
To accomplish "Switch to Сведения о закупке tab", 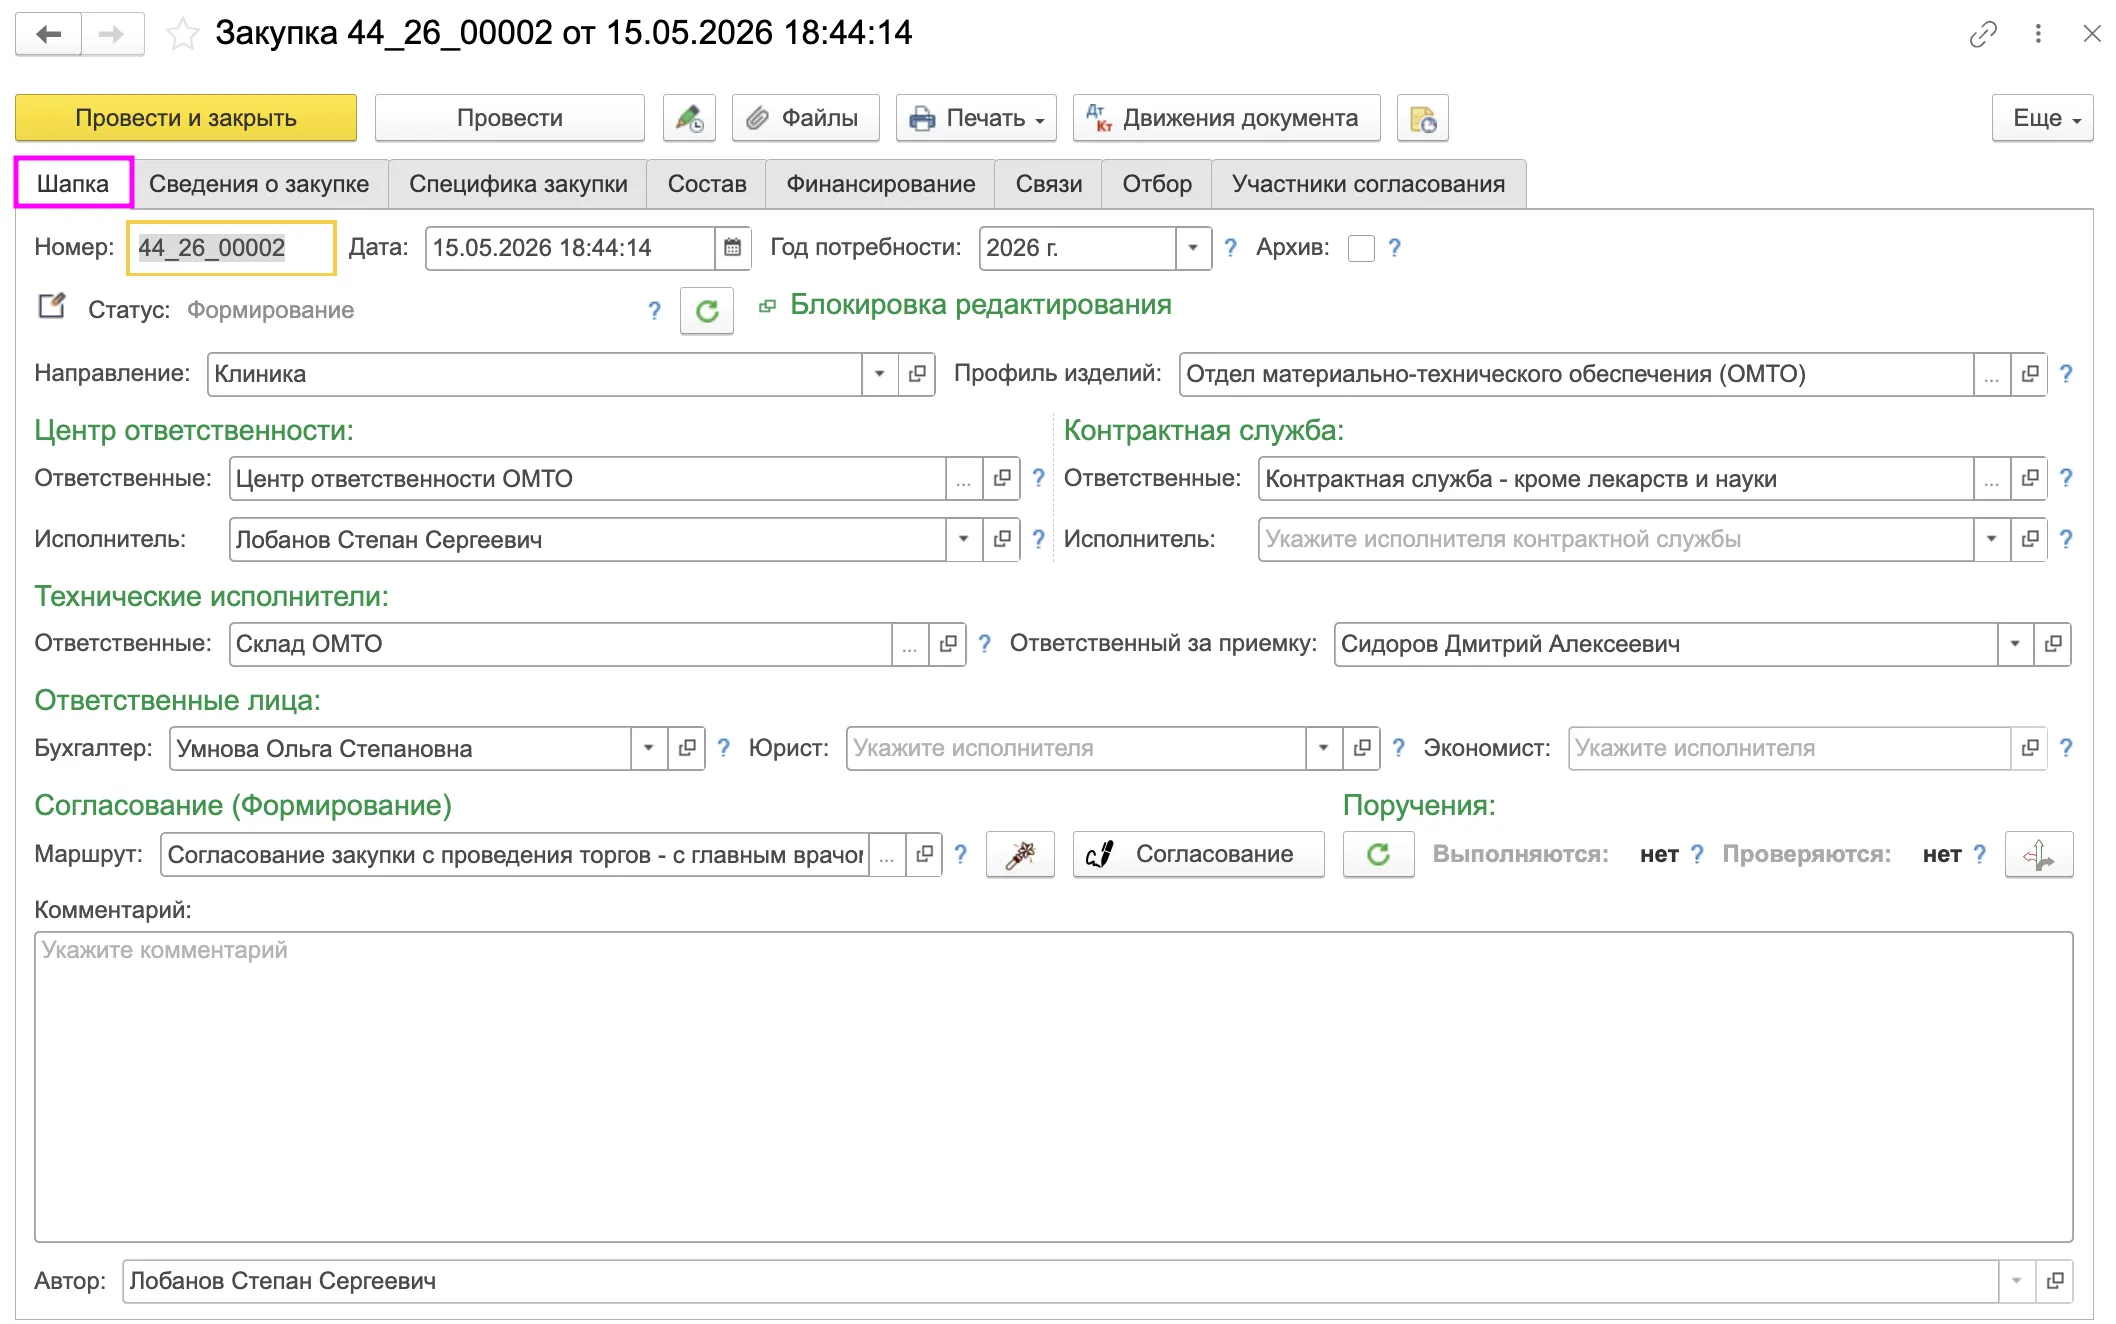I will tap(259, 184).
